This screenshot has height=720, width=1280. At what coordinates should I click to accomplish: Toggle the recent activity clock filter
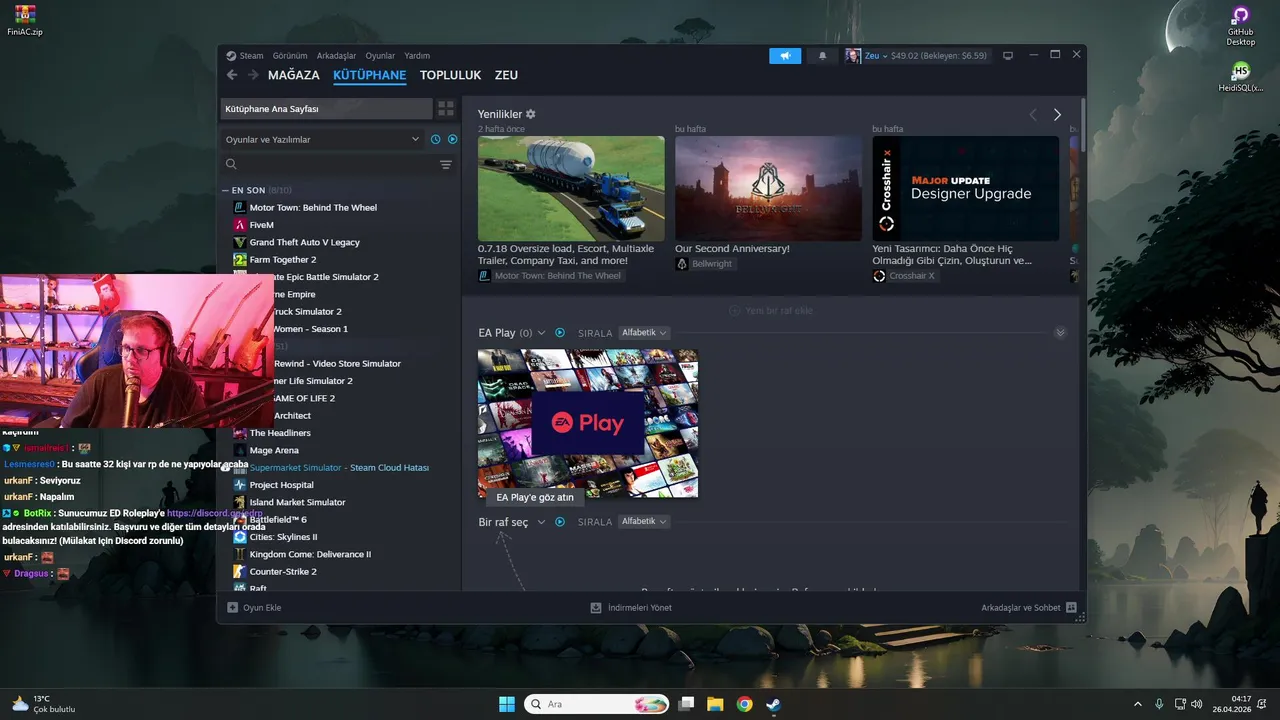[436, 139]
